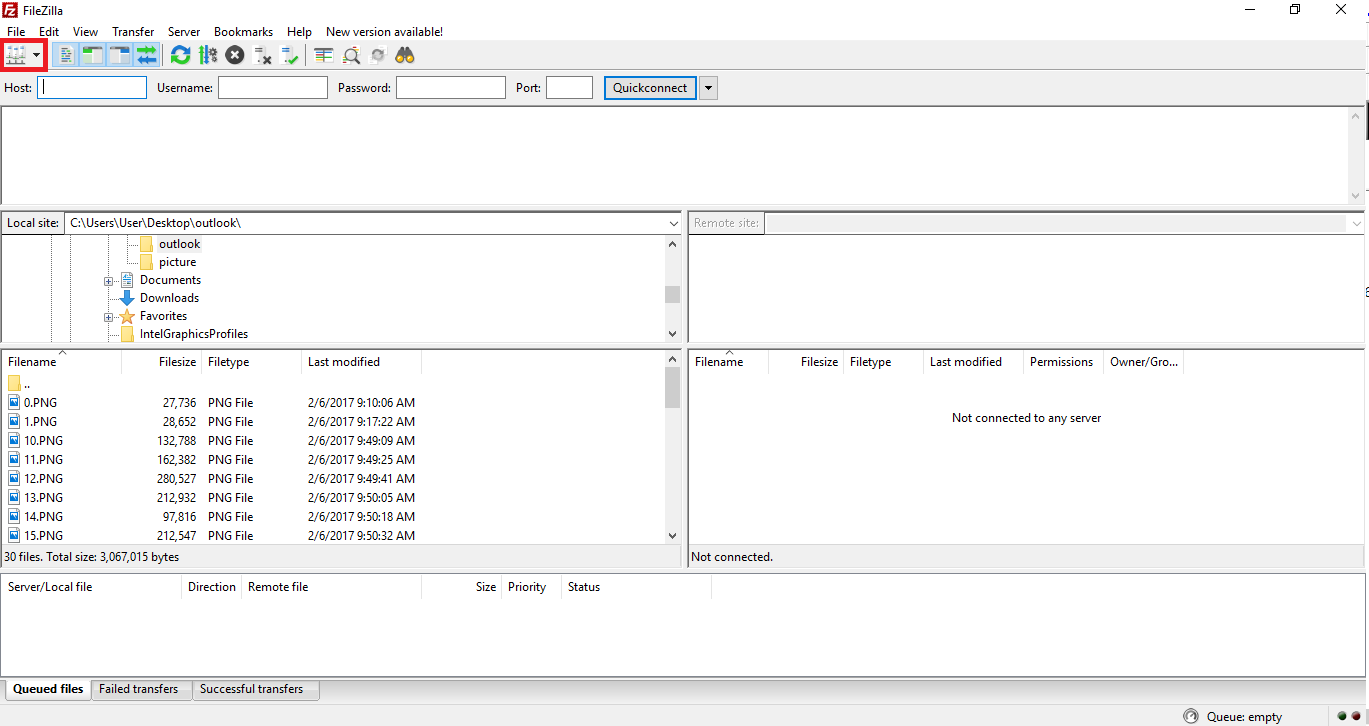Click the Quickconnect button
The image size is (1369, 726).
(650, 88)
